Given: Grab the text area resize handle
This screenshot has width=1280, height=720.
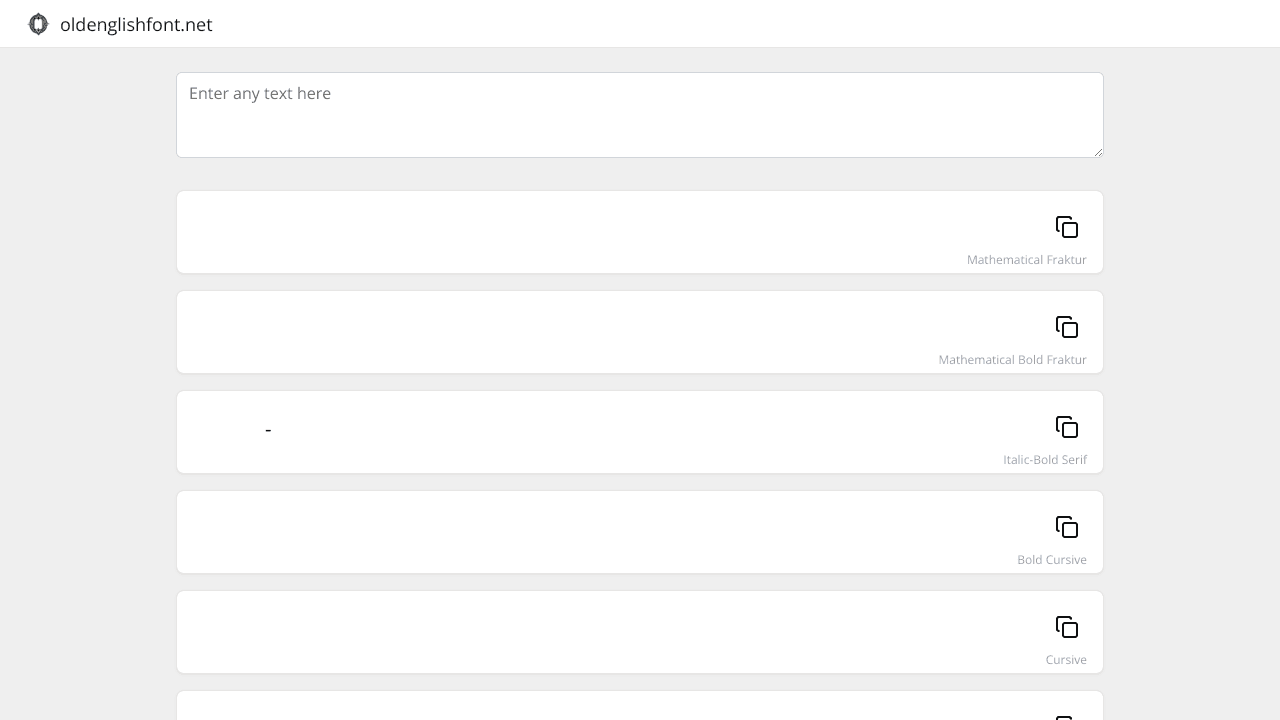Looking at the screenshot, I should coord(1098,152).
